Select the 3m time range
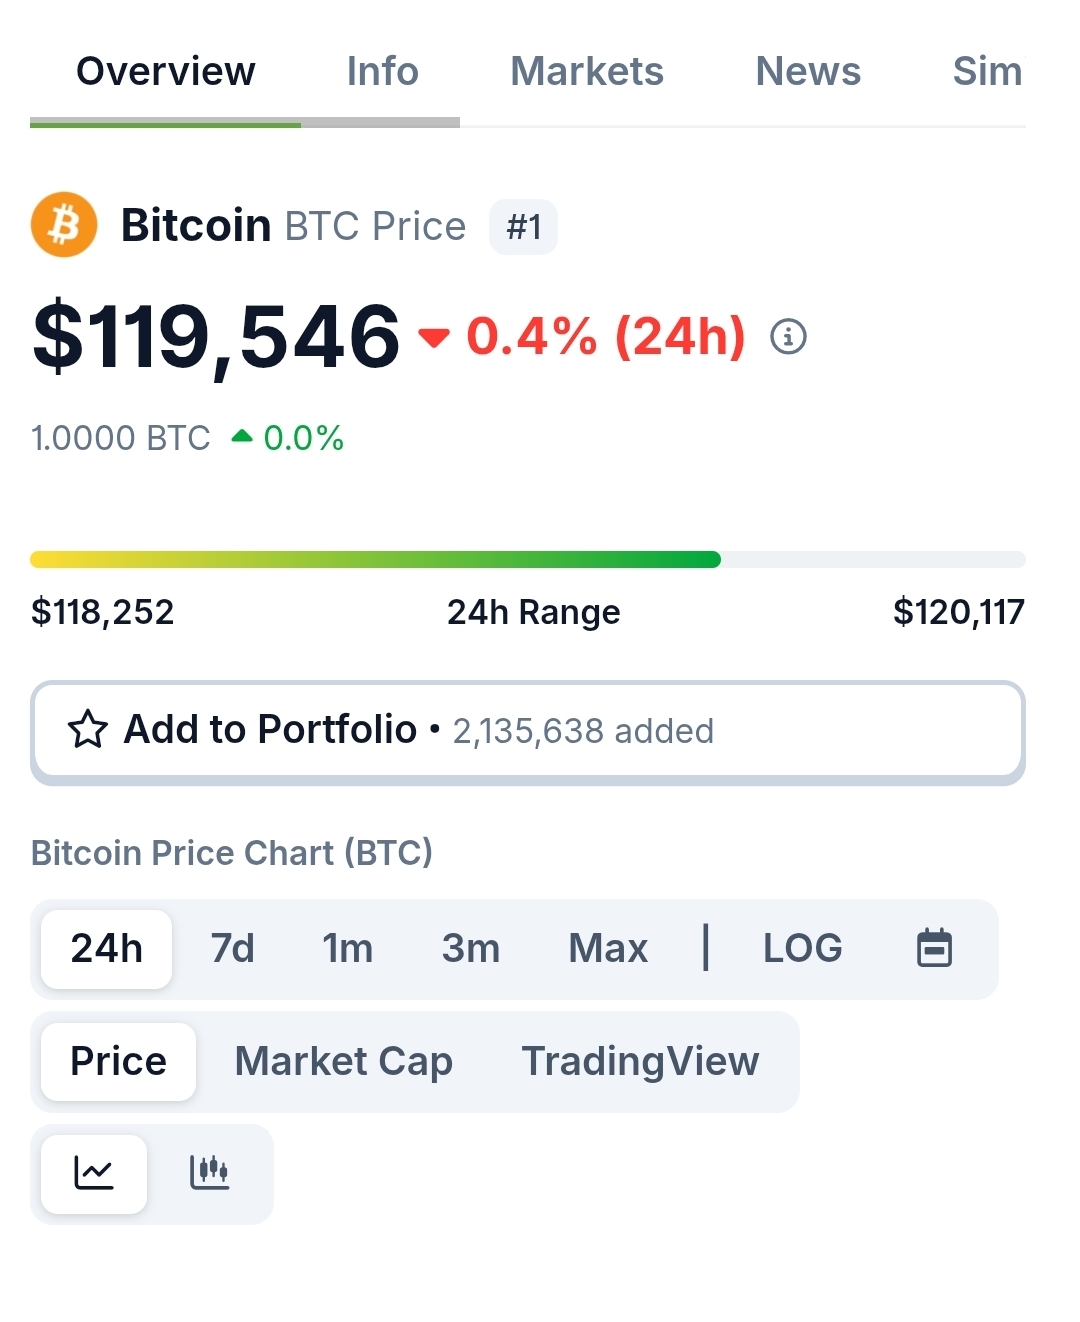This screenshot has width=1080, height=1322. (471, 949)
